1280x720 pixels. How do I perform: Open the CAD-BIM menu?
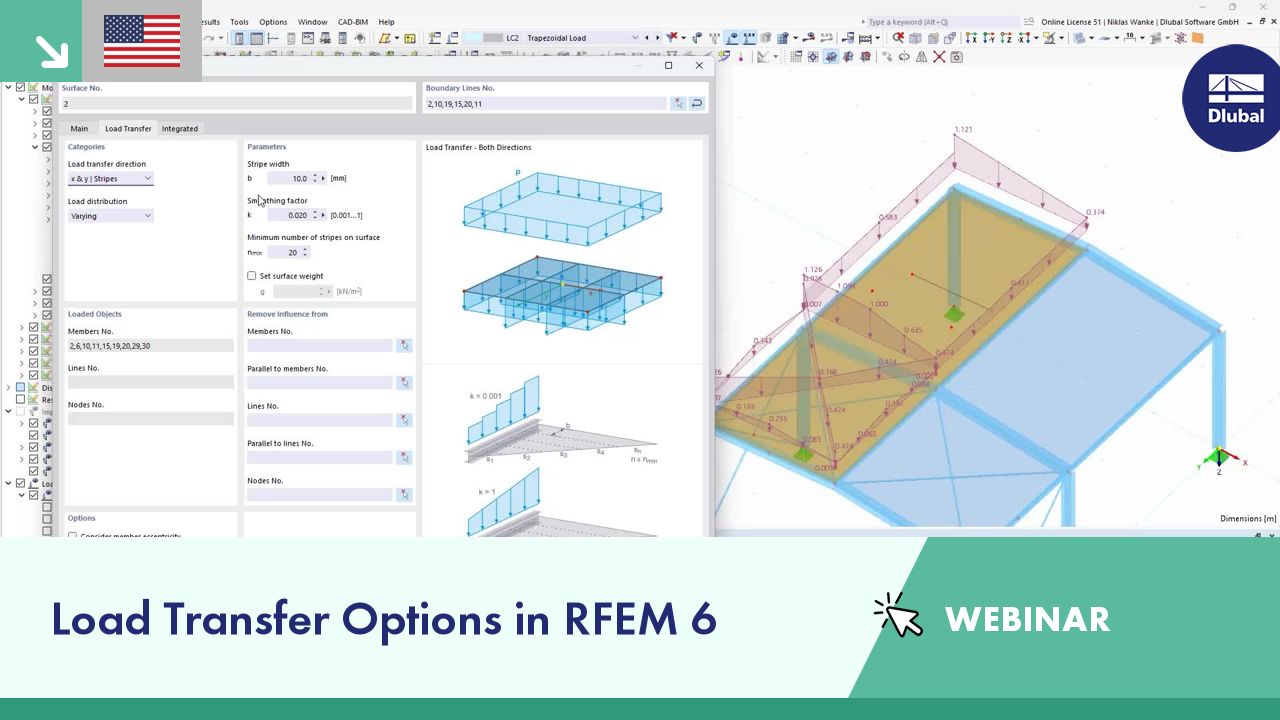coord(352,21)
